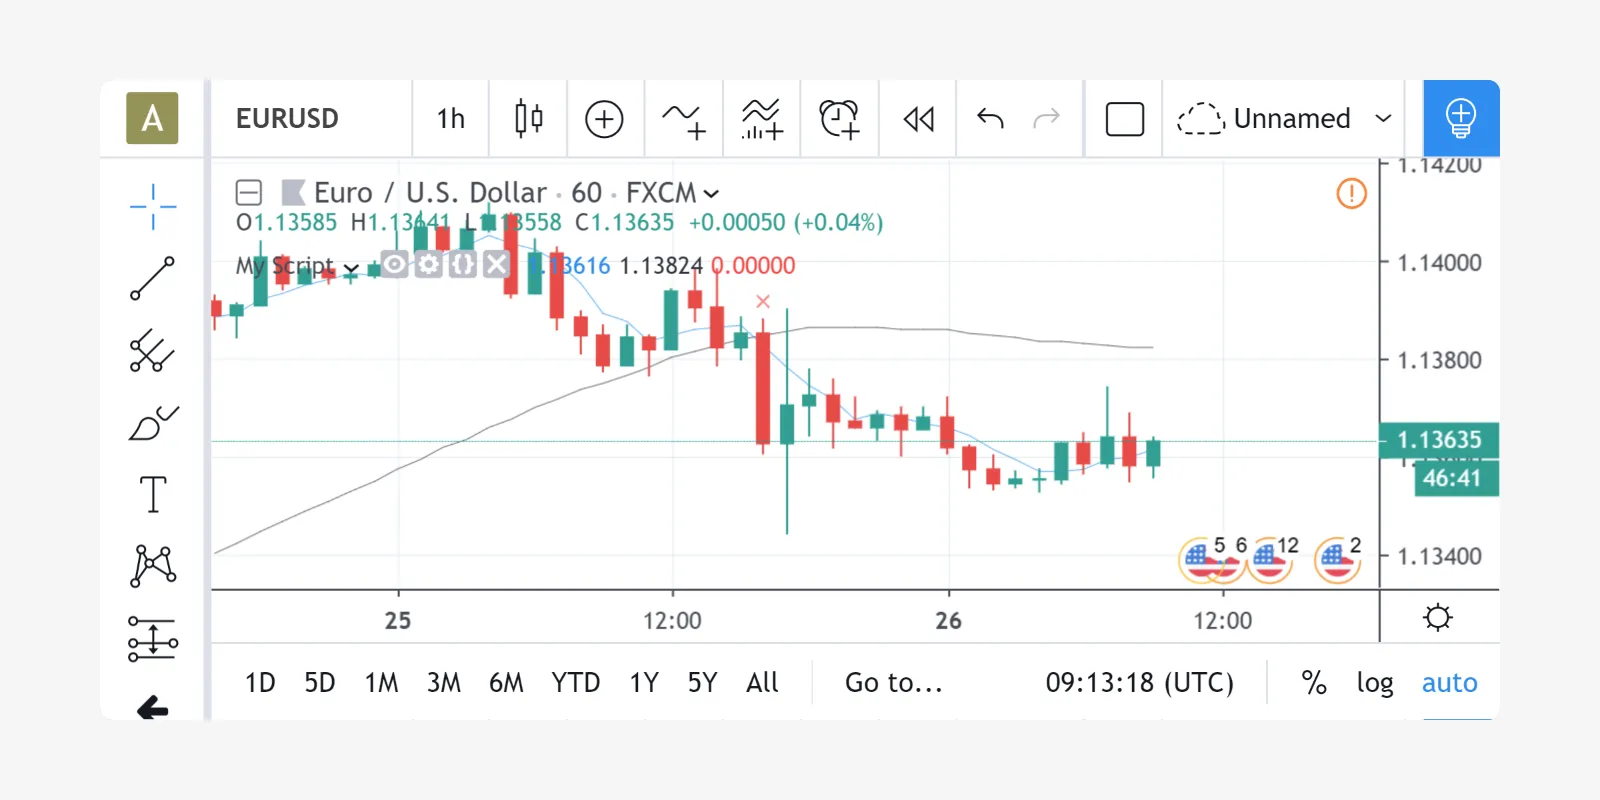Viewport: 1600px width, 800px height.
Task: Select the 1Y date range
Action: tap(644, 683)
